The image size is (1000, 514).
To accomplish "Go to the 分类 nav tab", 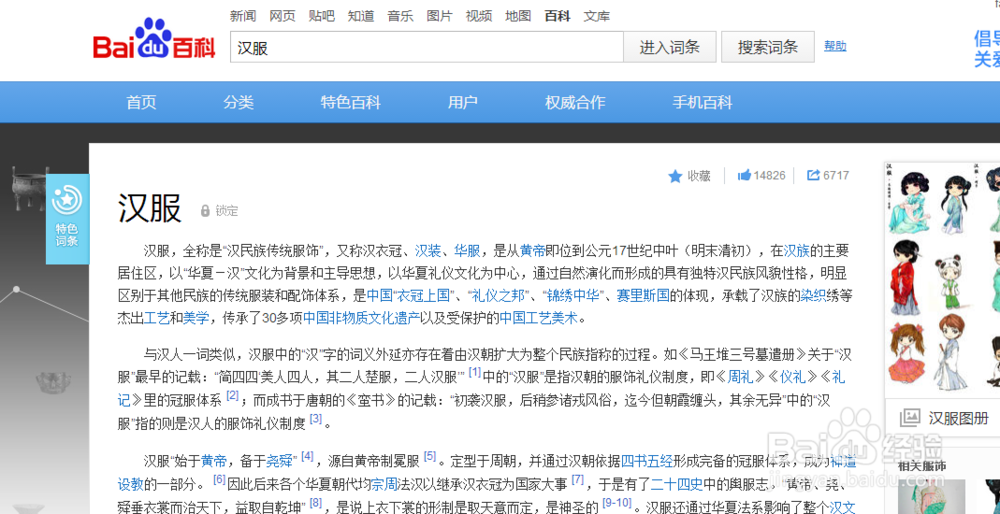I will [x=239, y=102].
